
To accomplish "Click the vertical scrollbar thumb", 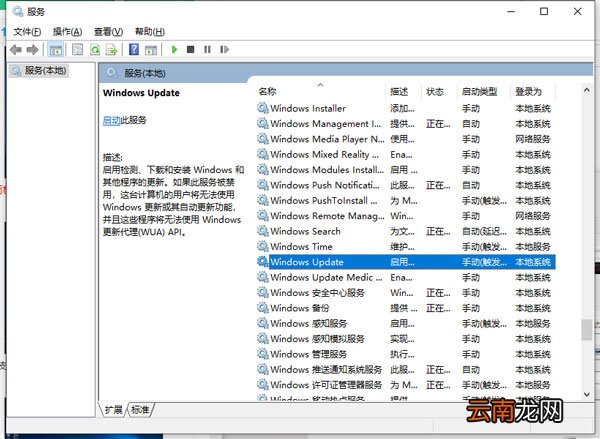I will point(586,330).
